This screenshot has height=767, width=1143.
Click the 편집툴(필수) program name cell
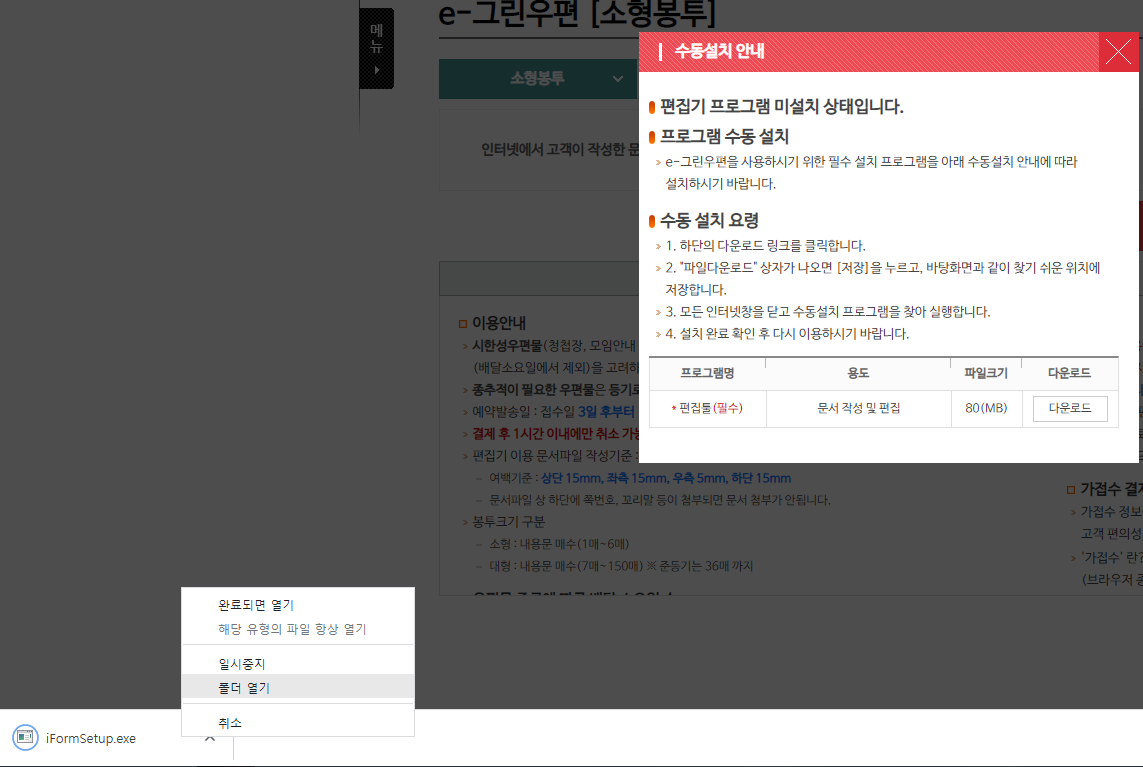coord(707,408)
